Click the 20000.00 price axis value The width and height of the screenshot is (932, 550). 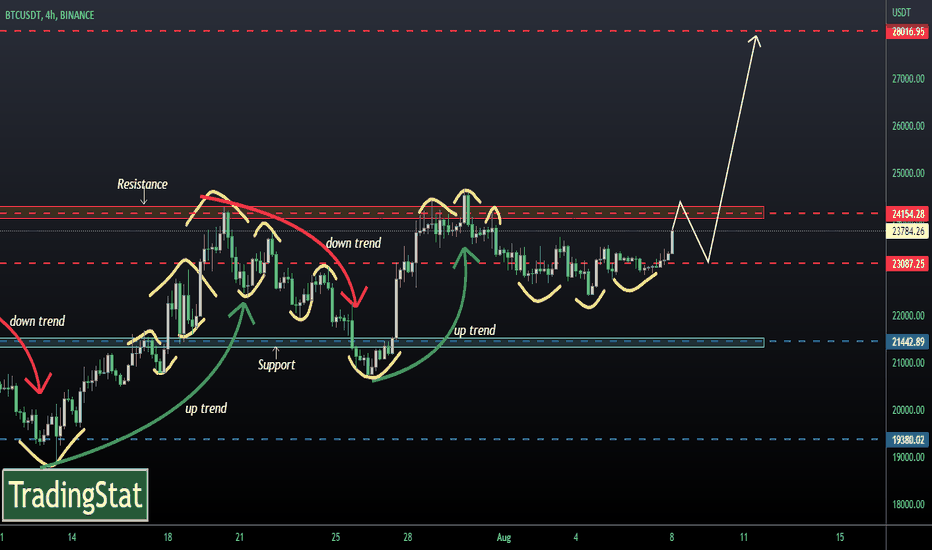(908, 410)
